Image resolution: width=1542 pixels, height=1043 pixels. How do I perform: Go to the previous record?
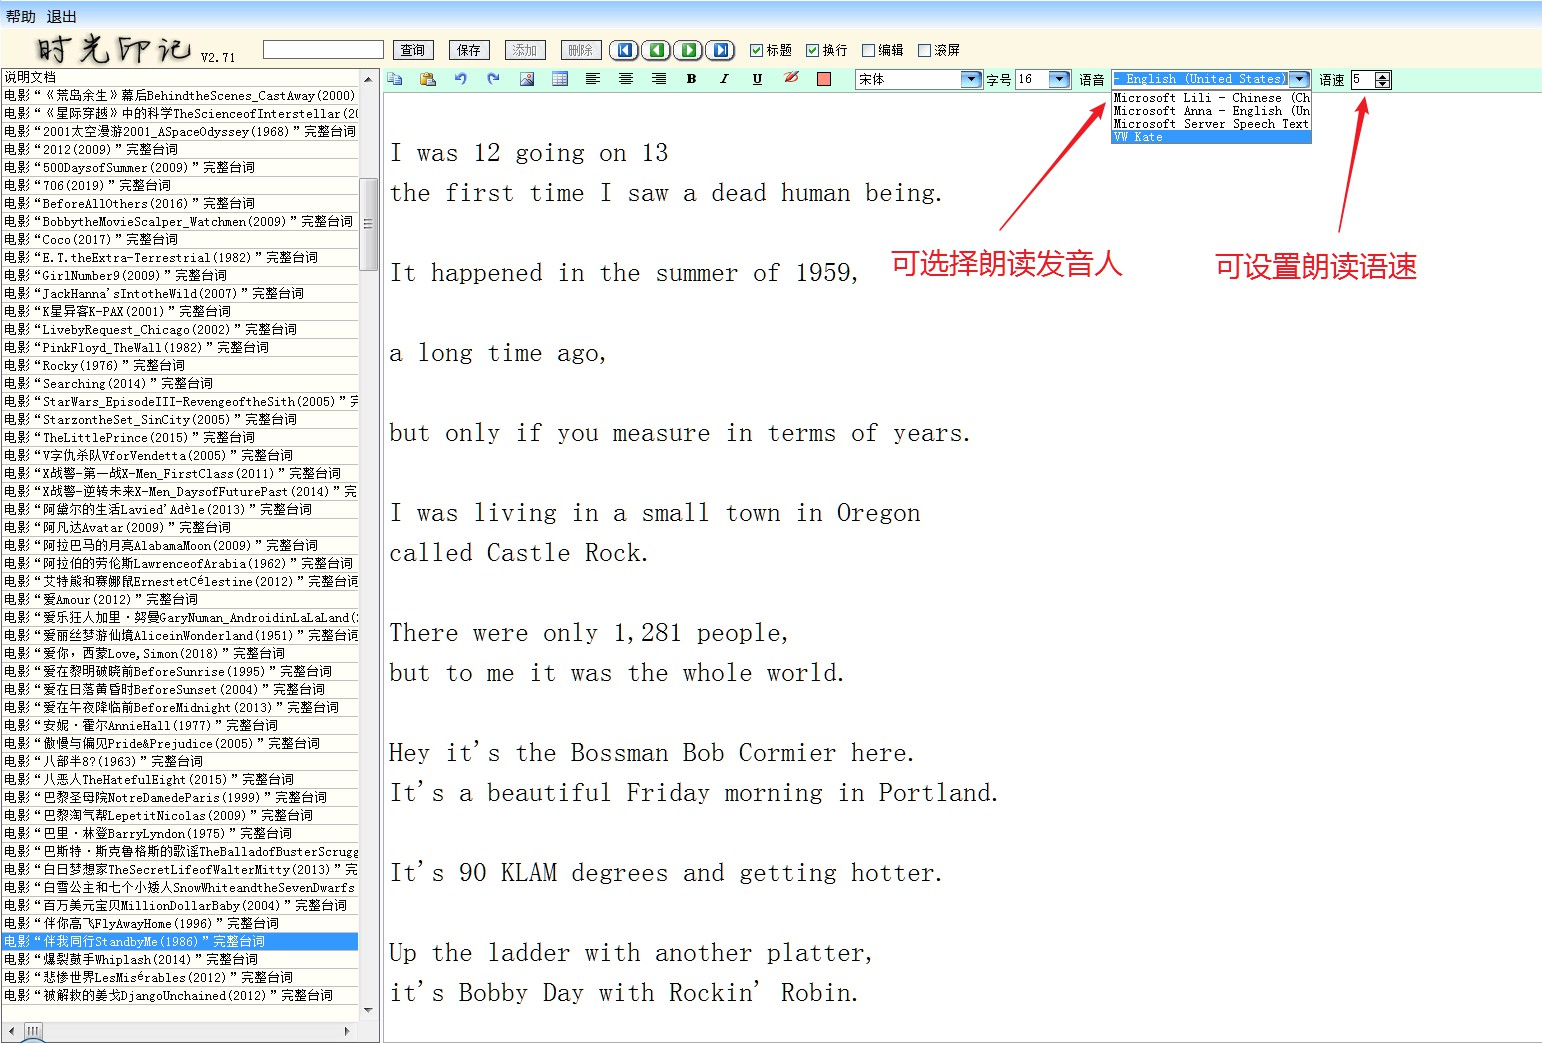point(657,50)
